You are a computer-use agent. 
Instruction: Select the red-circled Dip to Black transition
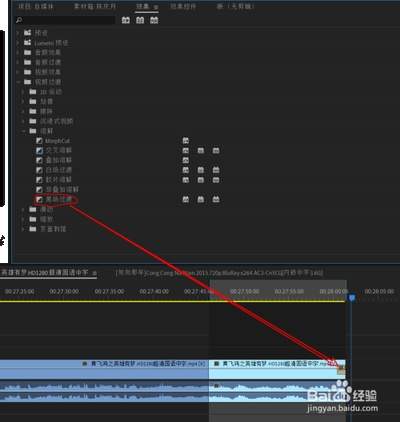click(55, 199)
